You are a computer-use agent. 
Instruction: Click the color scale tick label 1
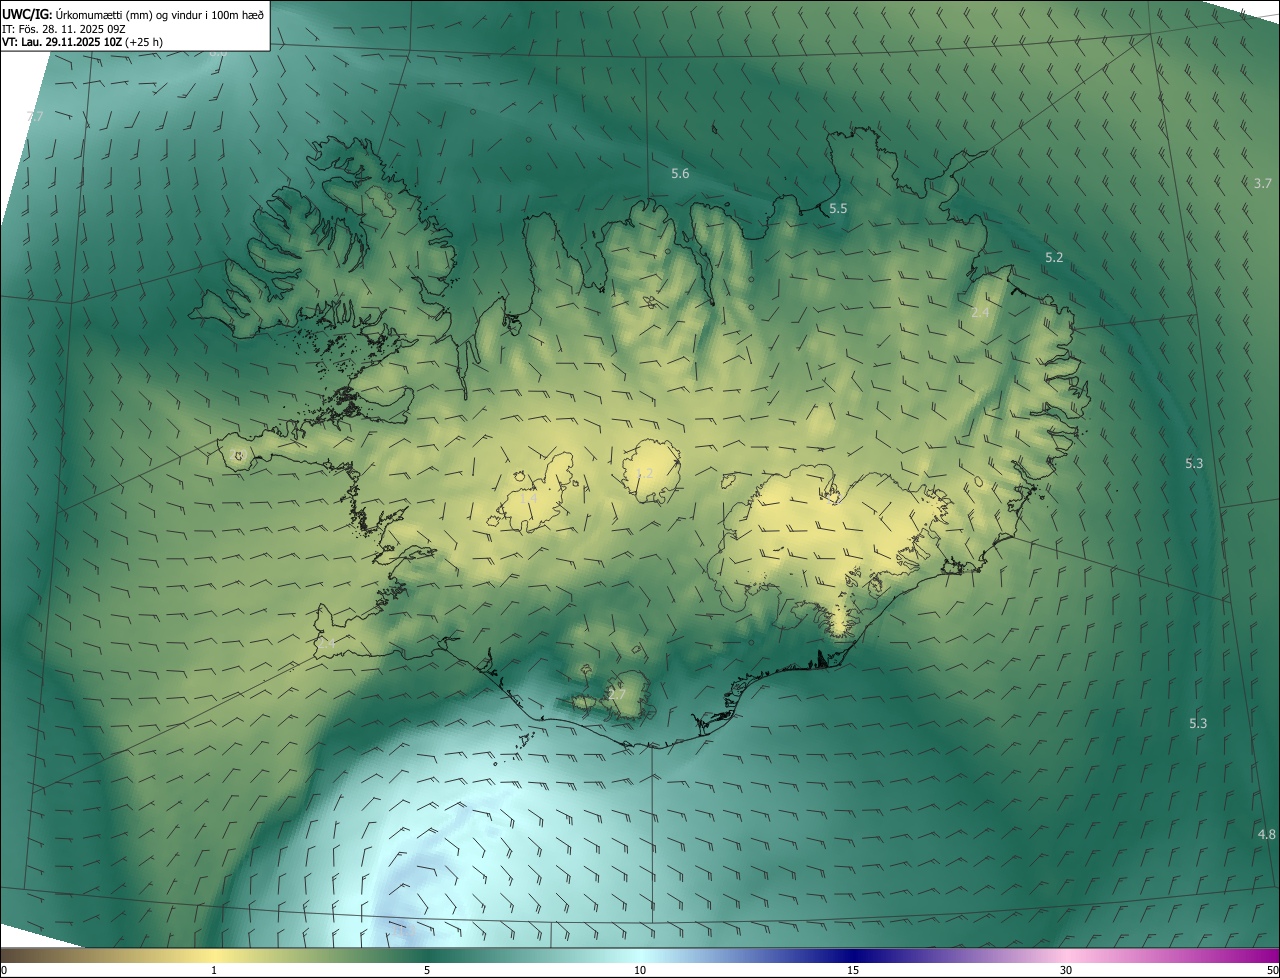tap(214, 970)
